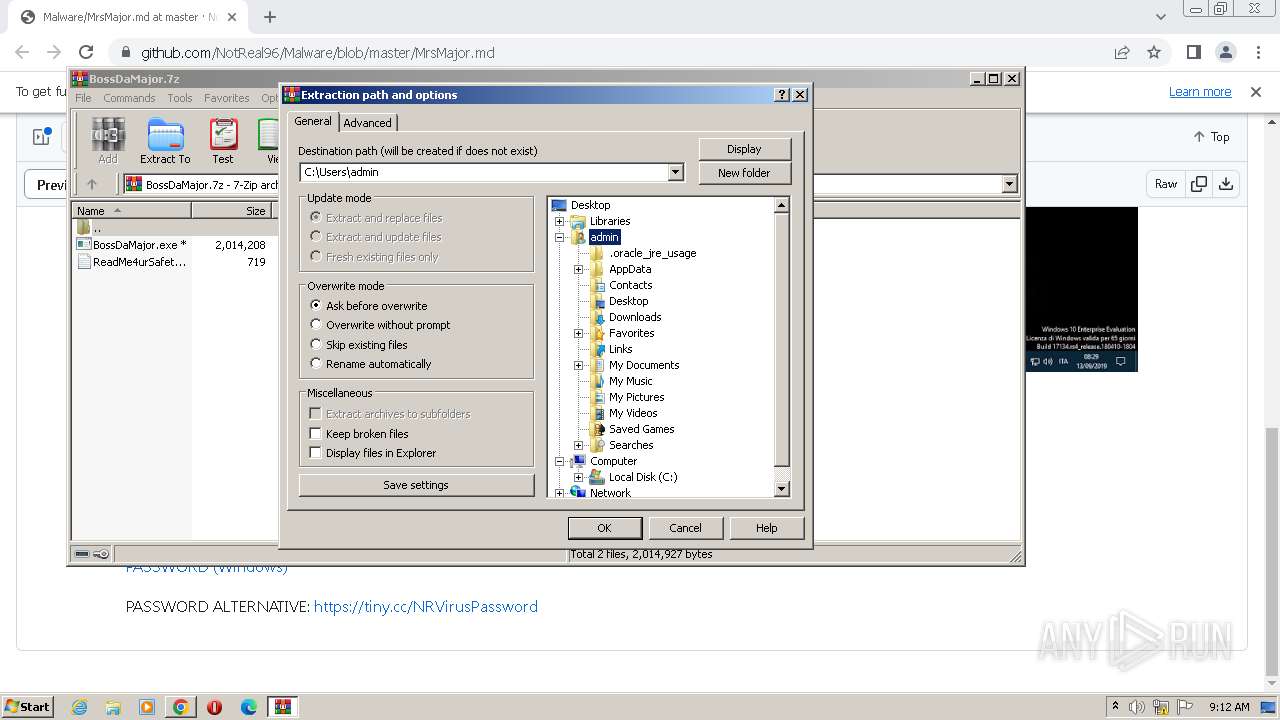
Task: Switch to the Advanced tab
Action: tap(367, 123)
